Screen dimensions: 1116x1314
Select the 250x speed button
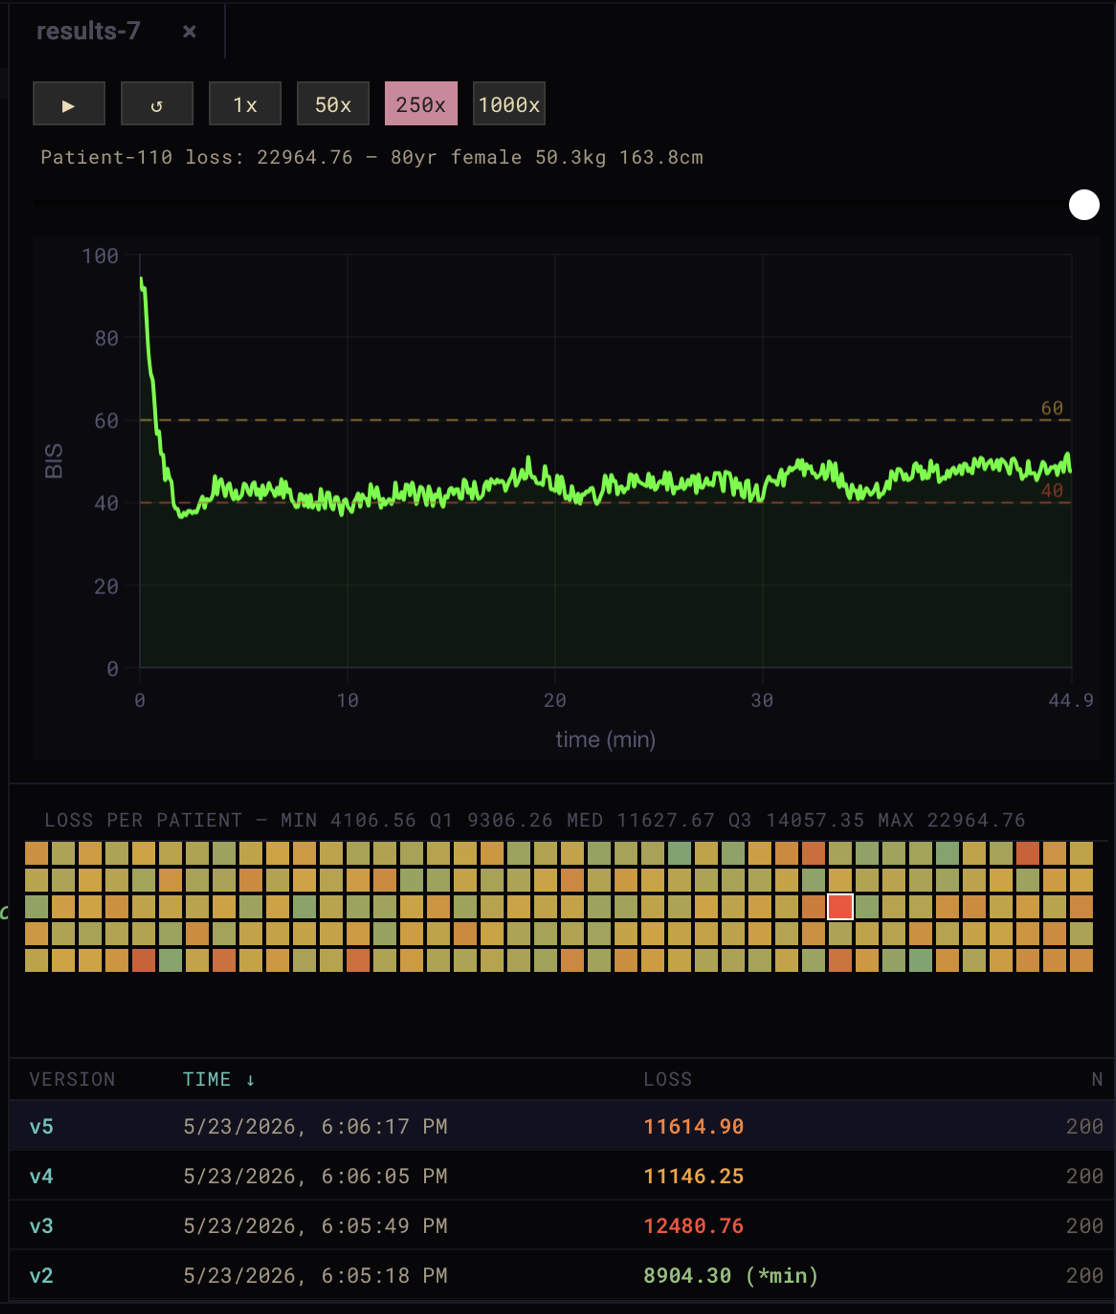point(421,104)
